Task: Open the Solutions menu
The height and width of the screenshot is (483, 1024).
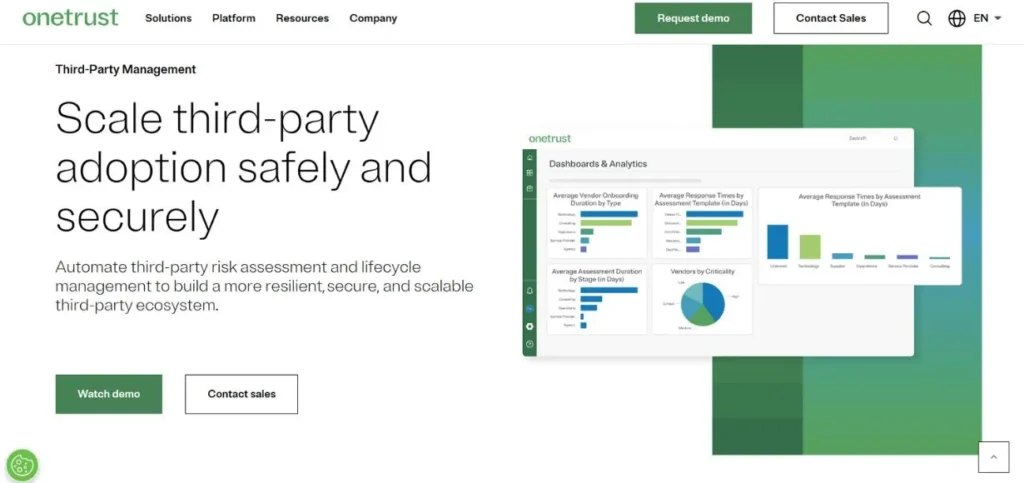Action: click(x=168, y=18)
